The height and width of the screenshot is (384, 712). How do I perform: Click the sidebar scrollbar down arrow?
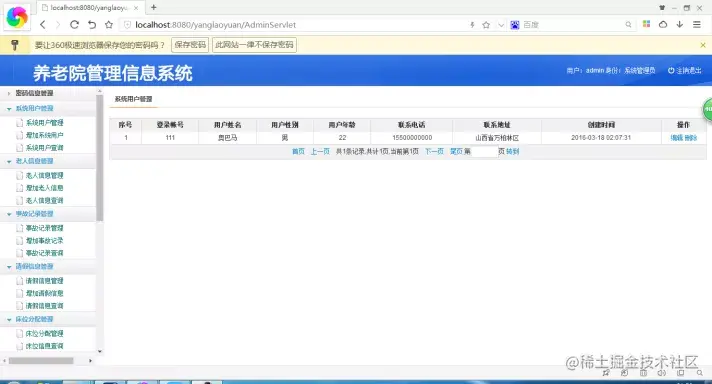[100, 351]
